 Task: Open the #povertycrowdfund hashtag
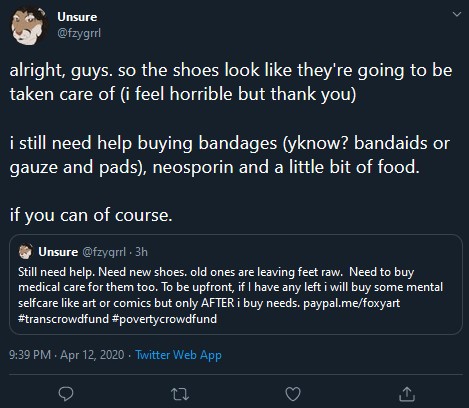pos(164,319)
